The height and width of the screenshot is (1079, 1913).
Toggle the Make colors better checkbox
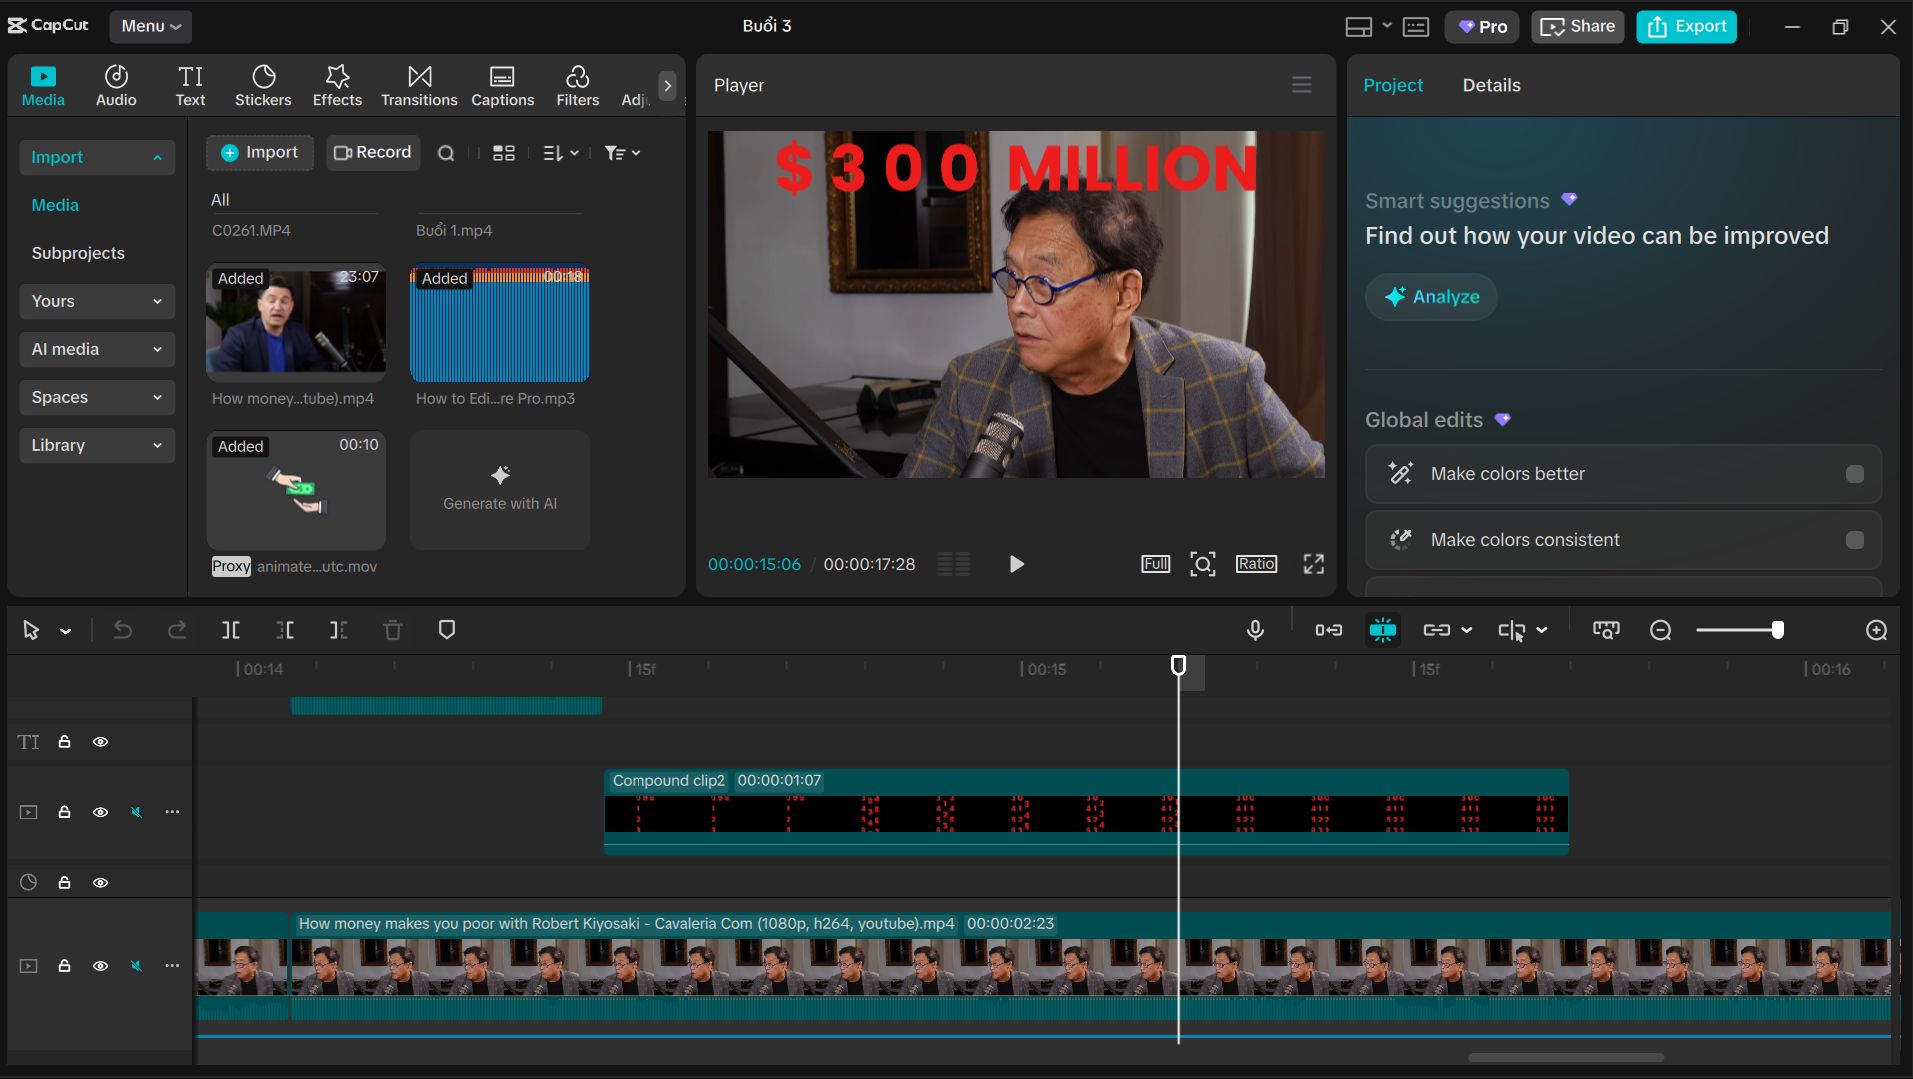(x=1855, y=474)
